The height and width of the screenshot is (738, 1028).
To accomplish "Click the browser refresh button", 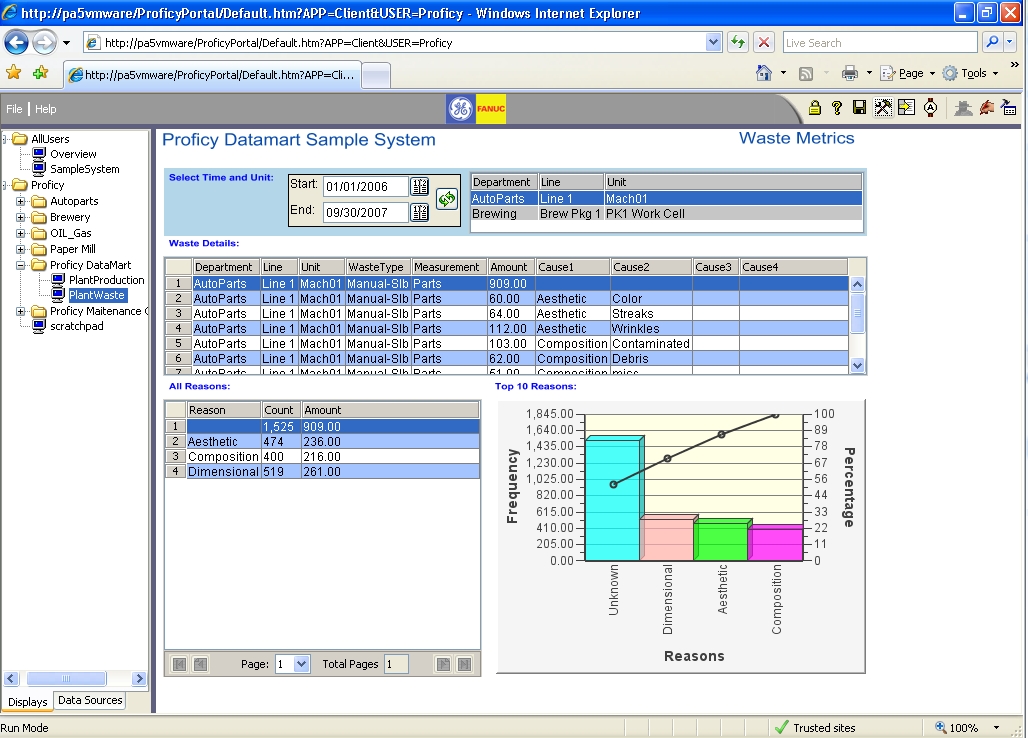I will point(738,43).
